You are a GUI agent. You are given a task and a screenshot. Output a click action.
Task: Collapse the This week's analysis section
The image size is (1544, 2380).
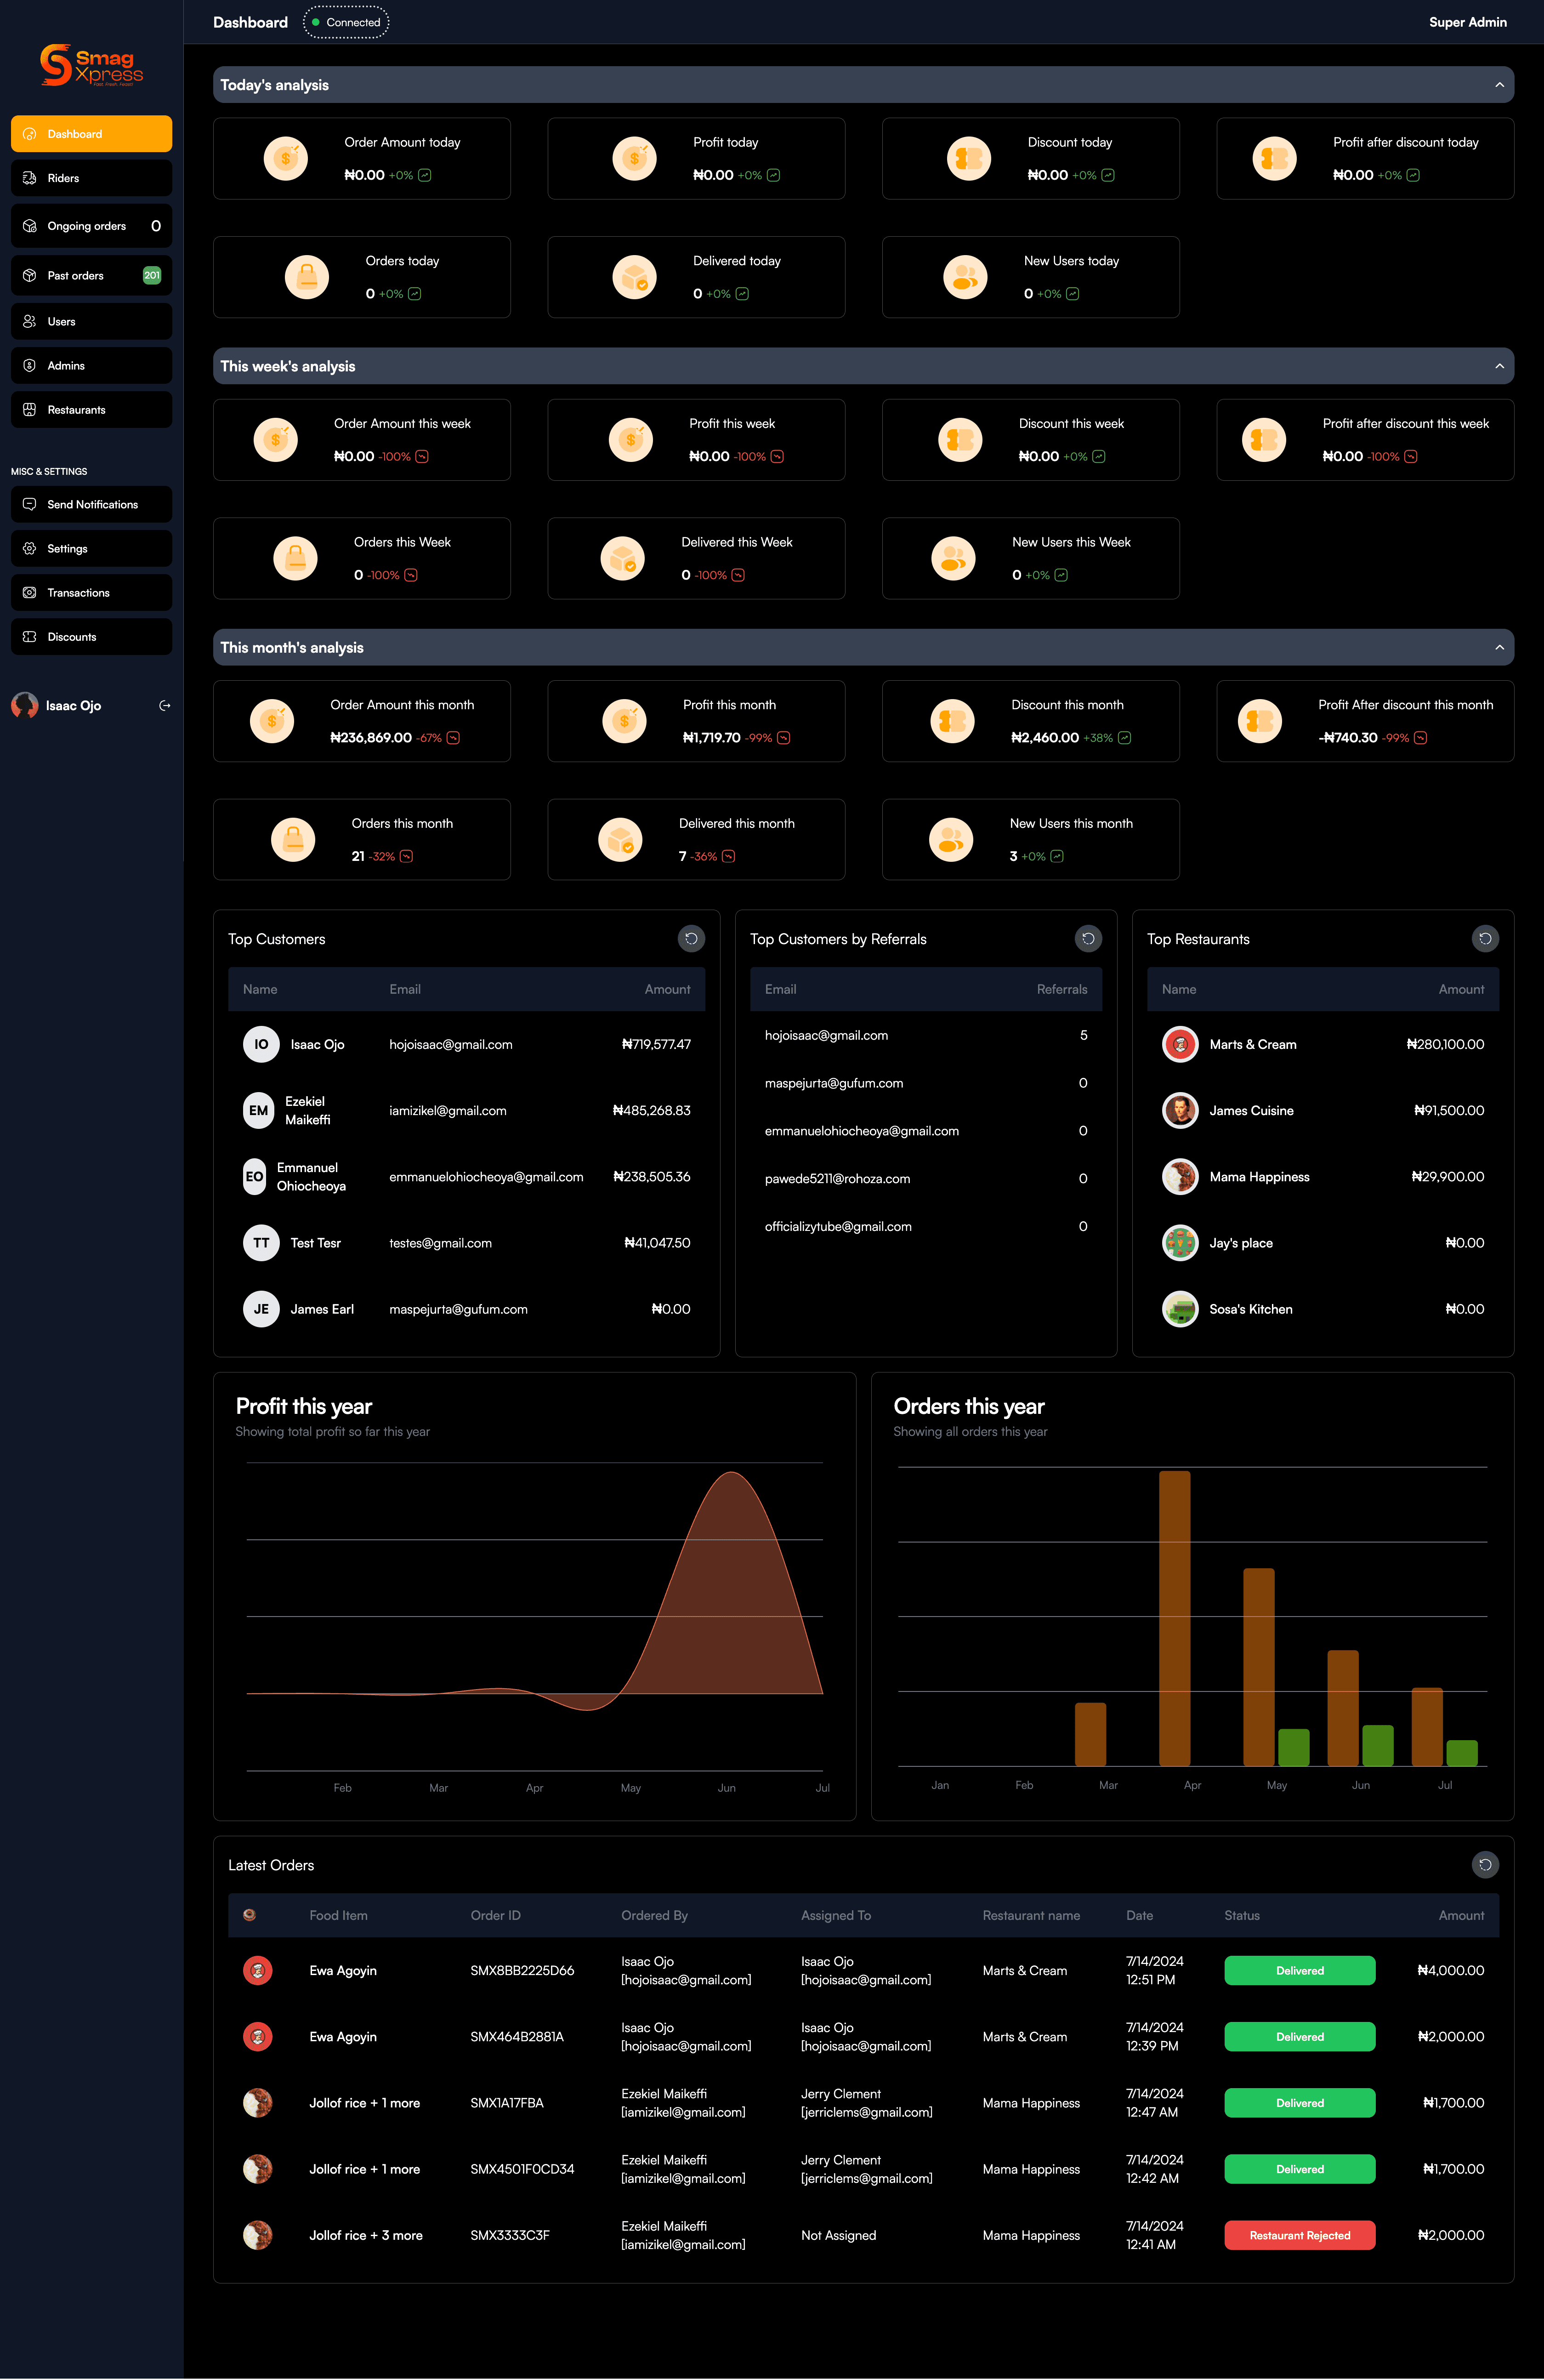1499,366
